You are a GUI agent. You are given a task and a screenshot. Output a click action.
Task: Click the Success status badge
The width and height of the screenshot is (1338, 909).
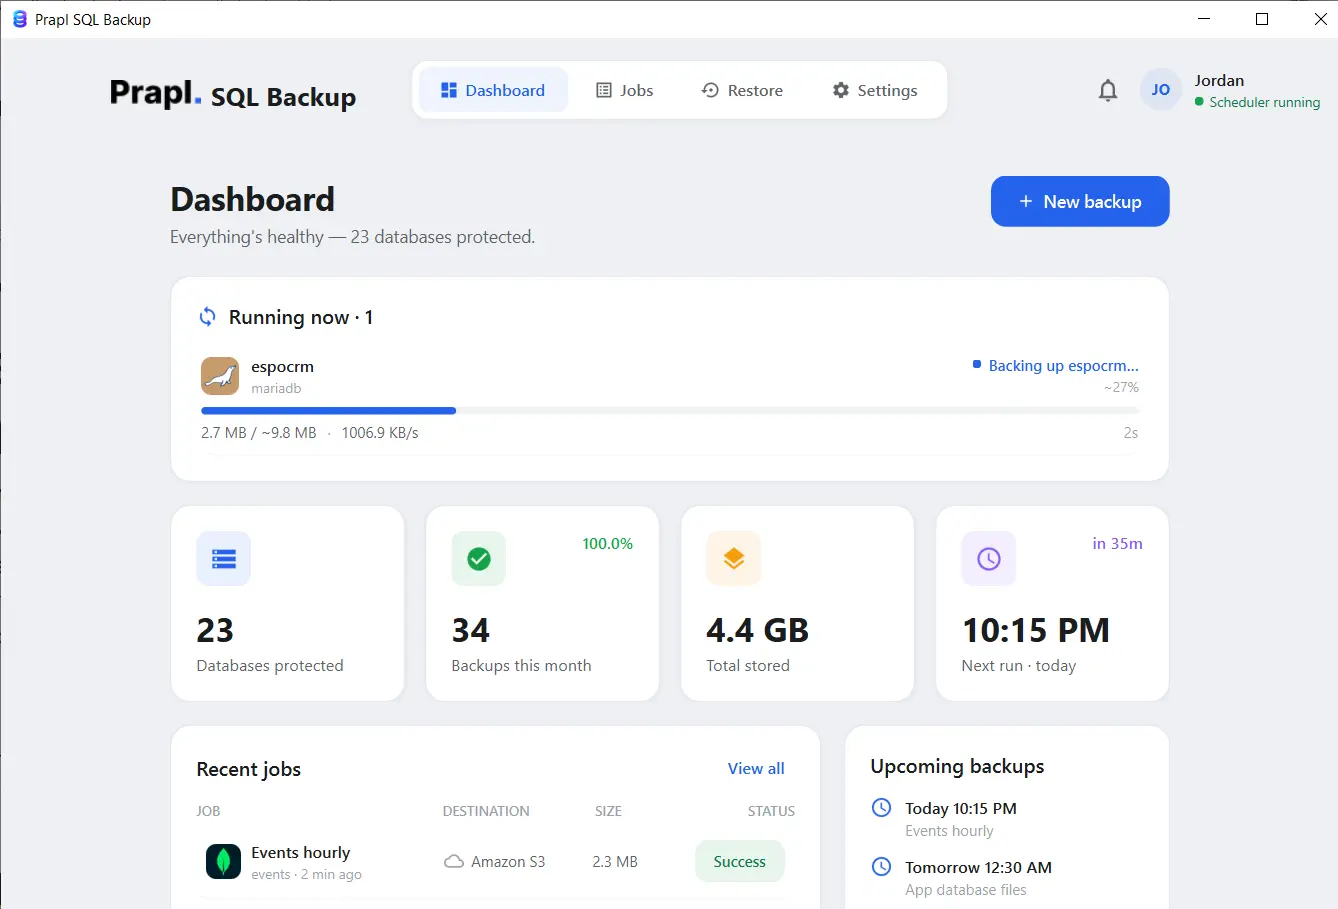coord(740,861)
